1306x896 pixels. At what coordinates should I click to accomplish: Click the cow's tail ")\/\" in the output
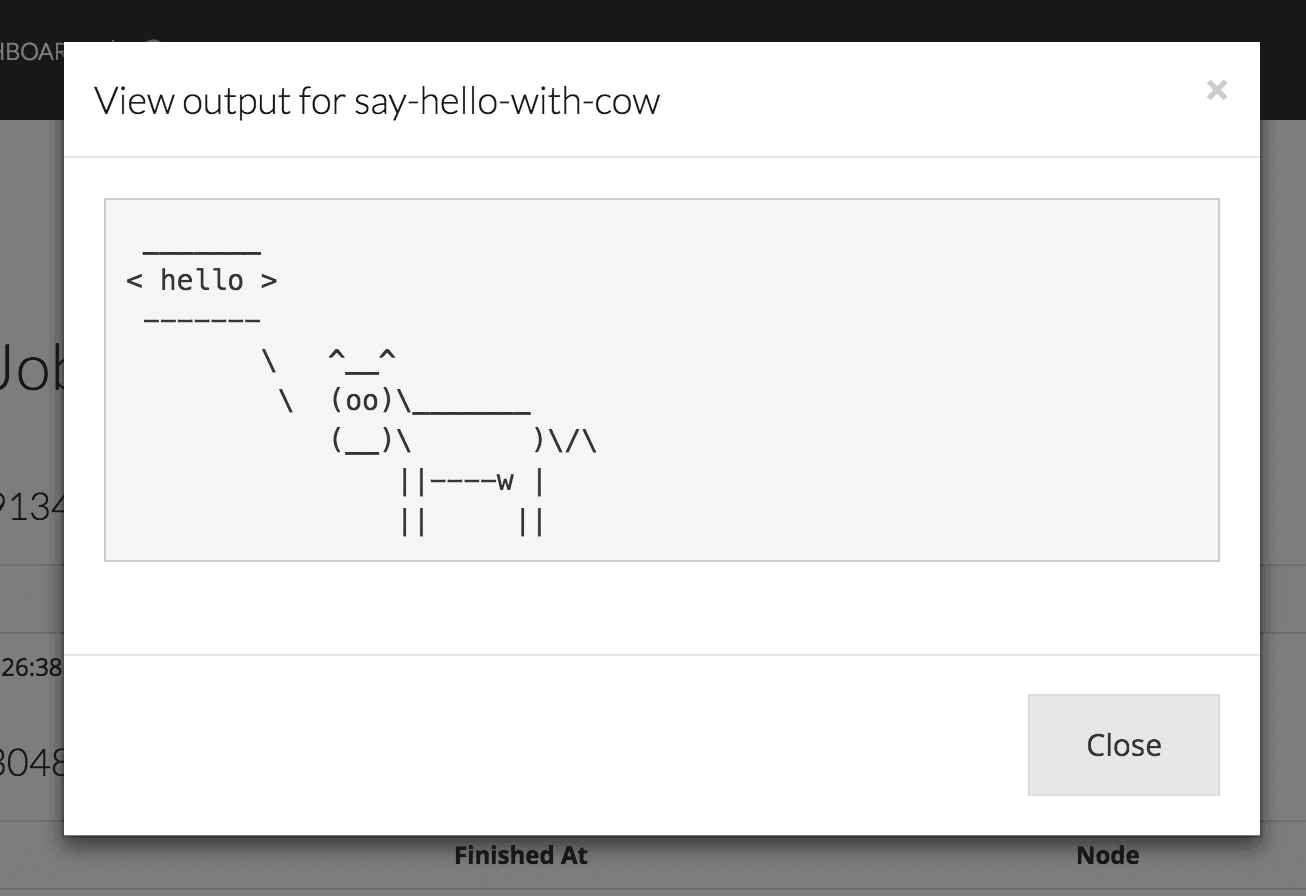[565, 441]
